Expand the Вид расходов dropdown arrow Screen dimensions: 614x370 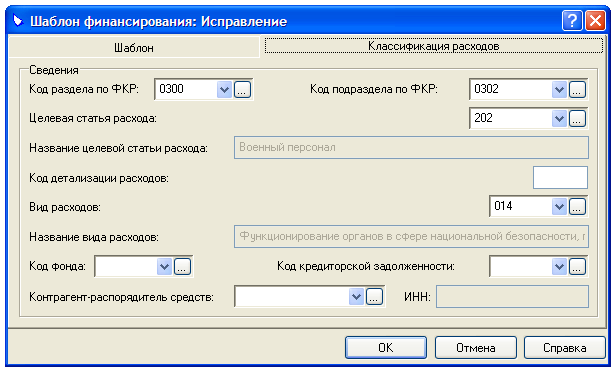click(x=560, y=207)
